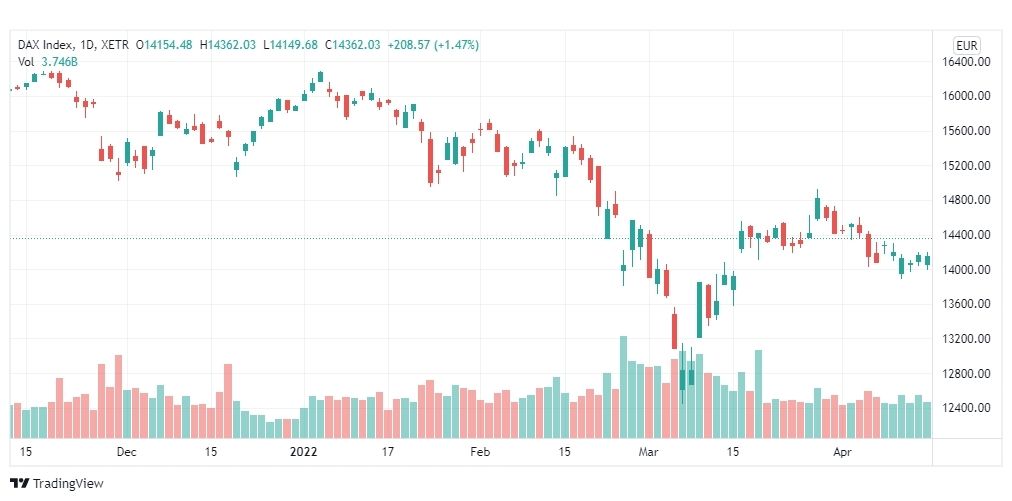Click the 2022 date axis label

point(303,452)
